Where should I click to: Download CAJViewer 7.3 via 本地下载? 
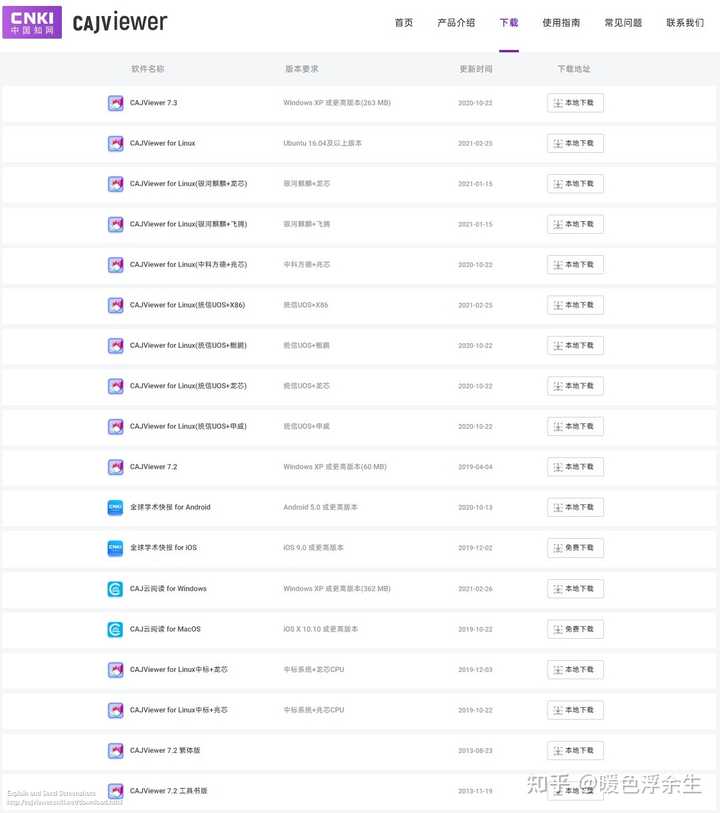[575, 103]
